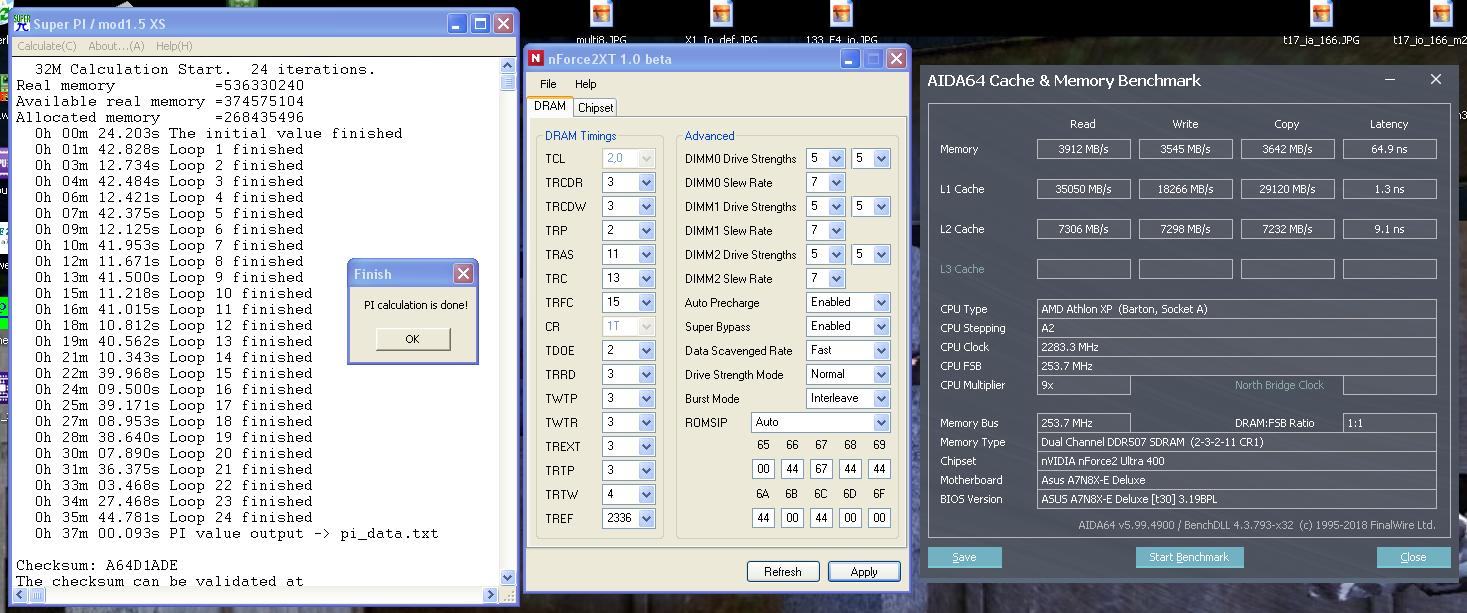The height and width of the screenshot is (613, 1467).
Task: Close the Finish dialog with X
Action: 463,273
